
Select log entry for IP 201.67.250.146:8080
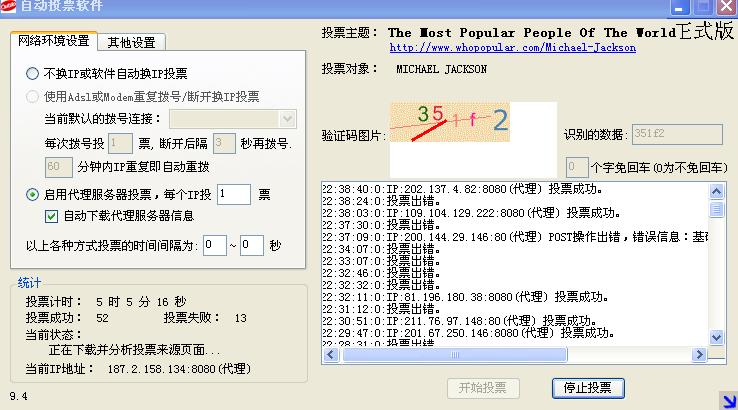click(x=468, y=333)
